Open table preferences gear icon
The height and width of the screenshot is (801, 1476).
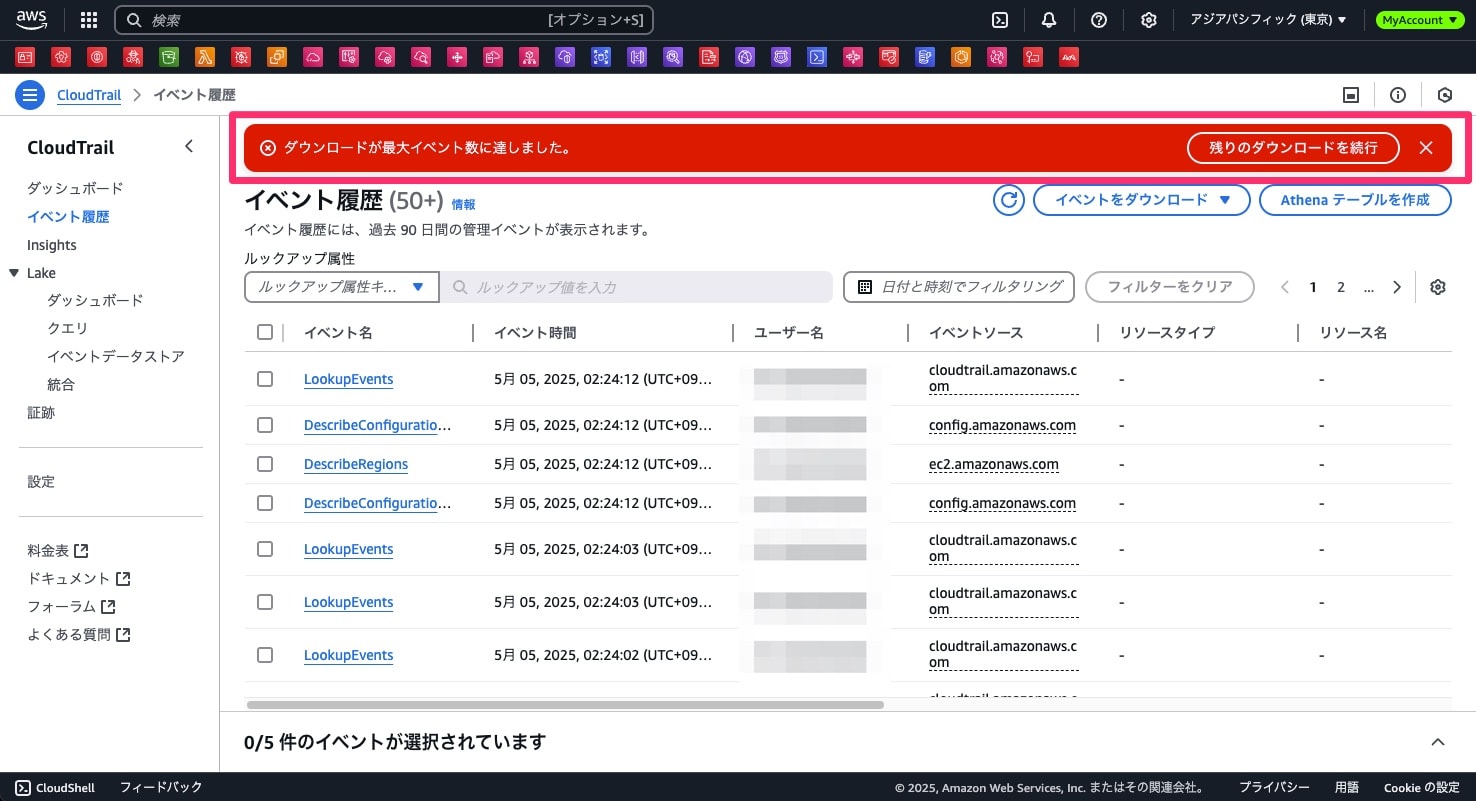[x=1438, y=287]
